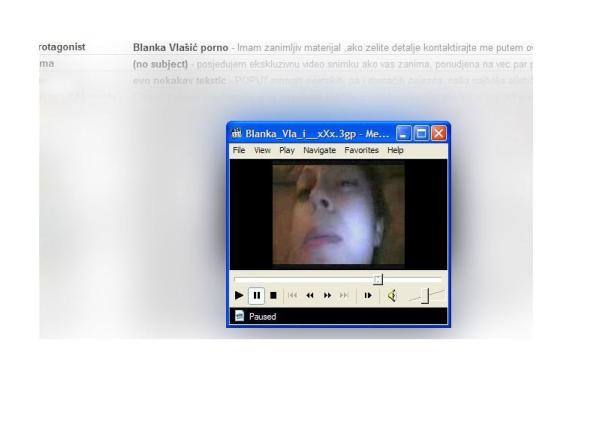Image resolution: width=600 pixels, height=433 pixels.
Task: Click the Play button in media player
Action: (239, 296)
